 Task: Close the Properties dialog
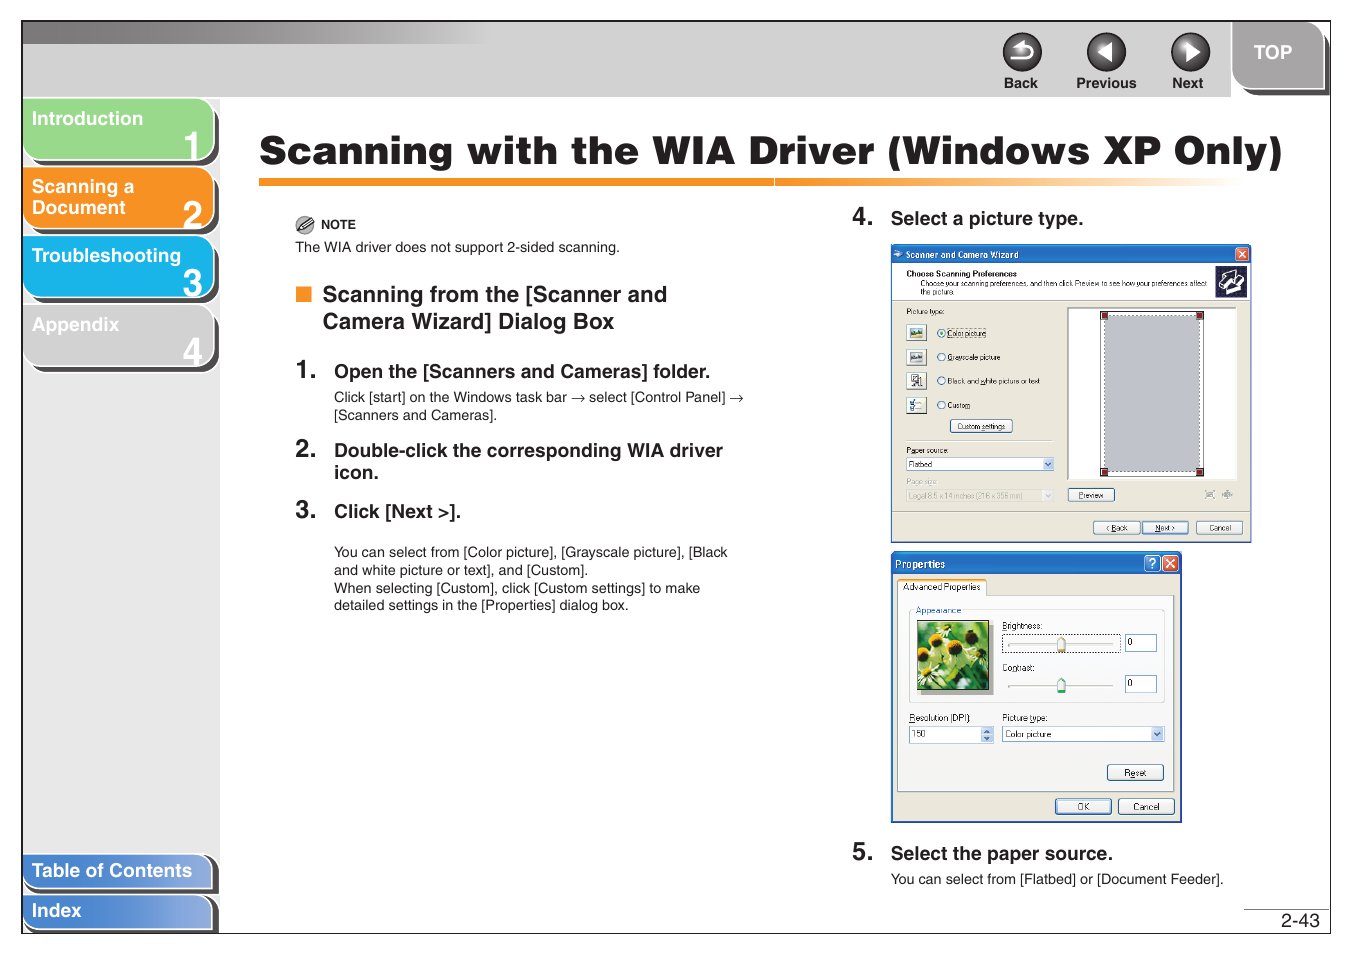pyautogui.click(x=1170, y=564)
